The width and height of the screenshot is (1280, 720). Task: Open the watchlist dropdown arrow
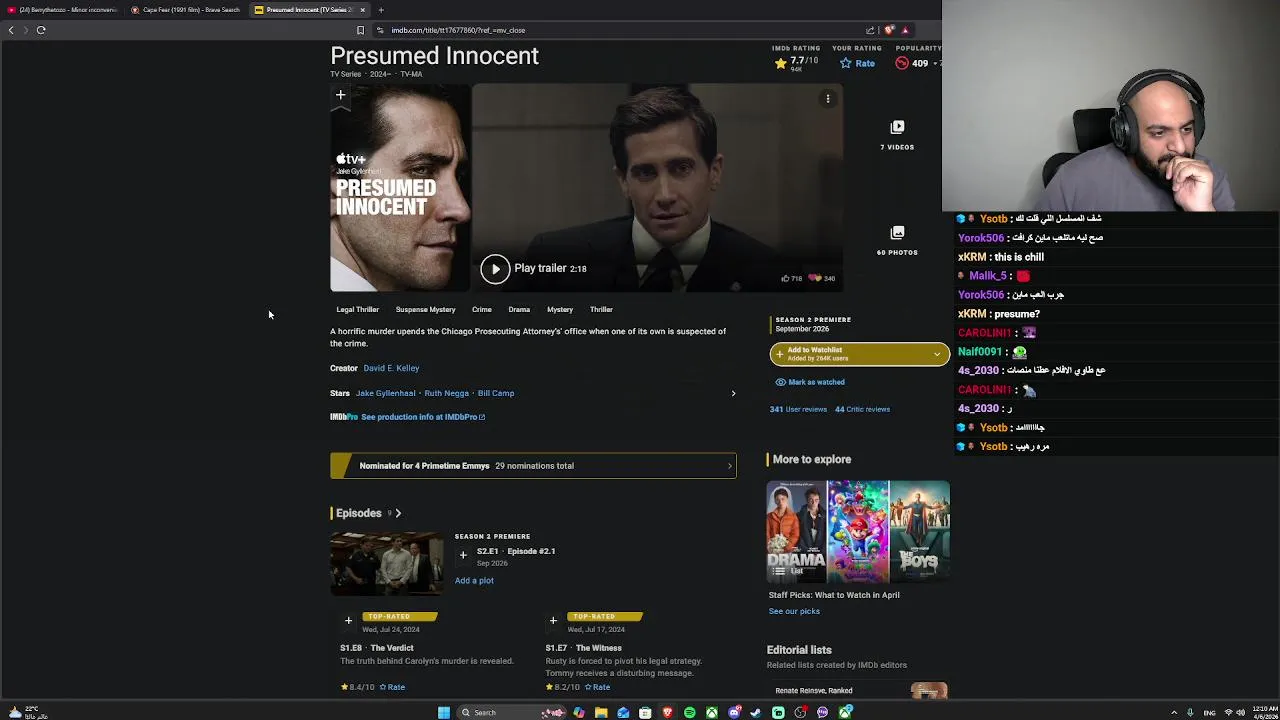coord(937,354)
